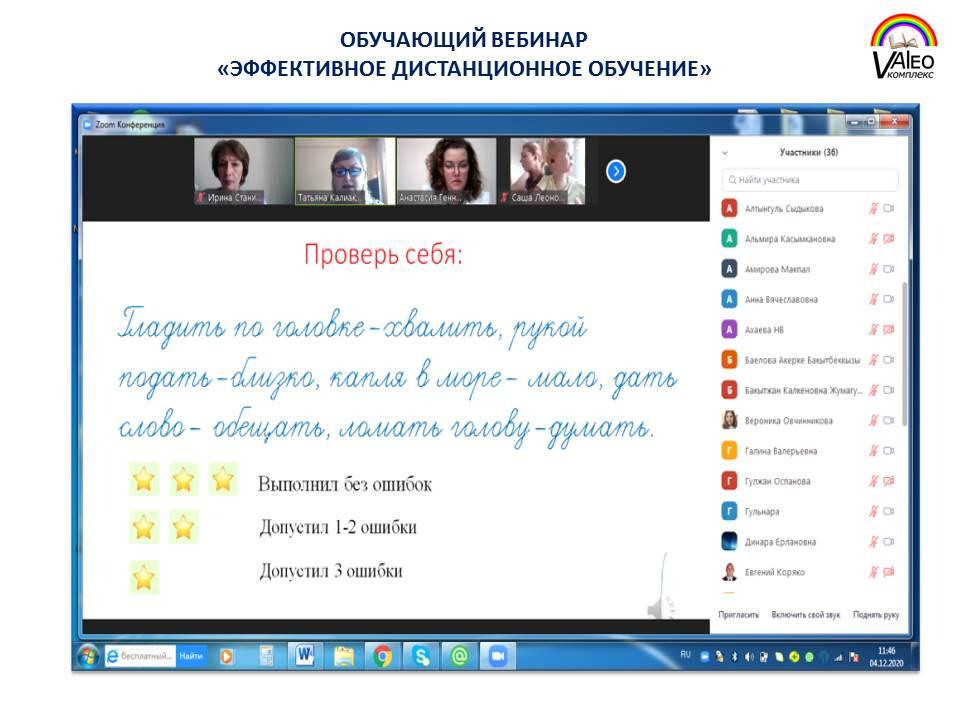Open Zoom from the taskbar

click(x=498, y=656)
